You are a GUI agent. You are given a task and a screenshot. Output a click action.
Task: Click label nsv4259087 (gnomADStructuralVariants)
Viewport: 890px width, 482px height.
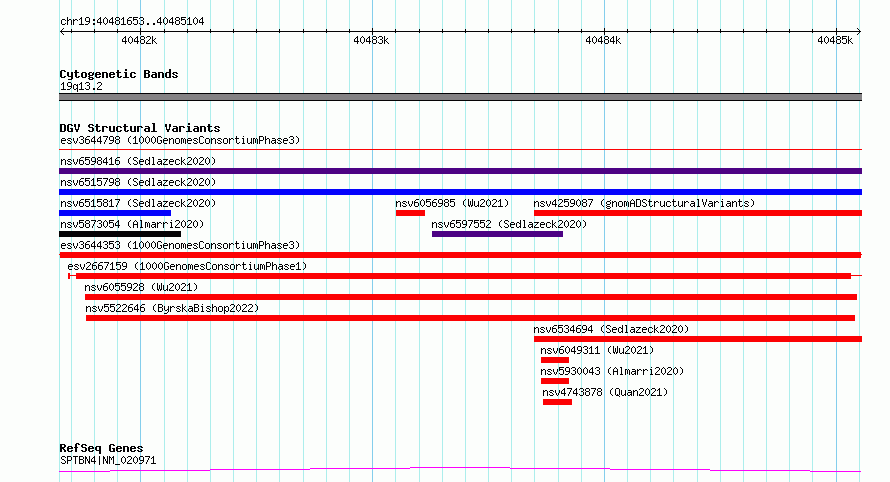644,203
